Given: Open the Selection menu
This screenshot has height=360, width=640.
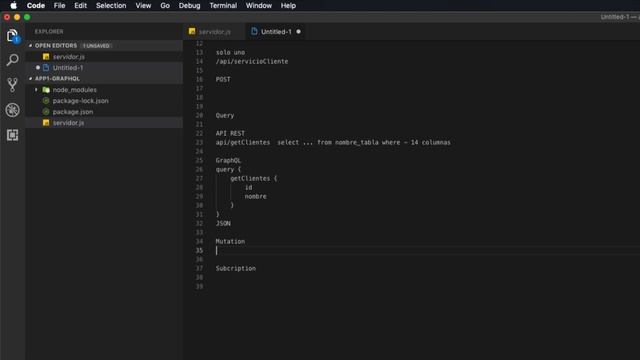Looking at the screenshot, I should (x=111, y=5).
